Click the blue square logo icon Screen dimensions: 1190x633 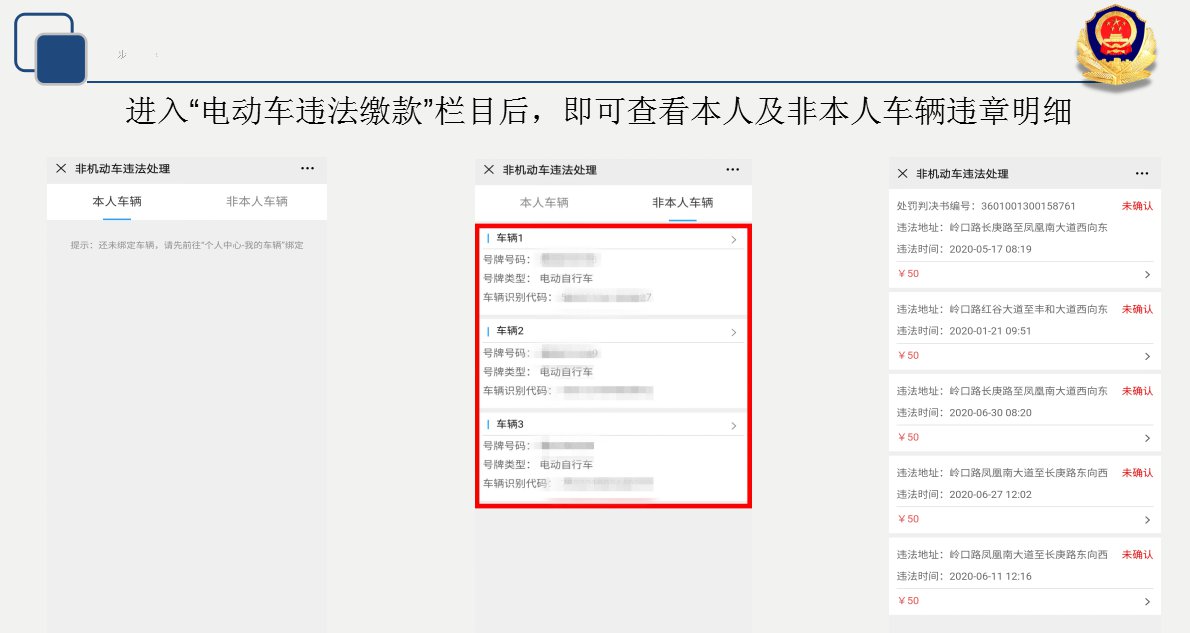tap(59, 57)
